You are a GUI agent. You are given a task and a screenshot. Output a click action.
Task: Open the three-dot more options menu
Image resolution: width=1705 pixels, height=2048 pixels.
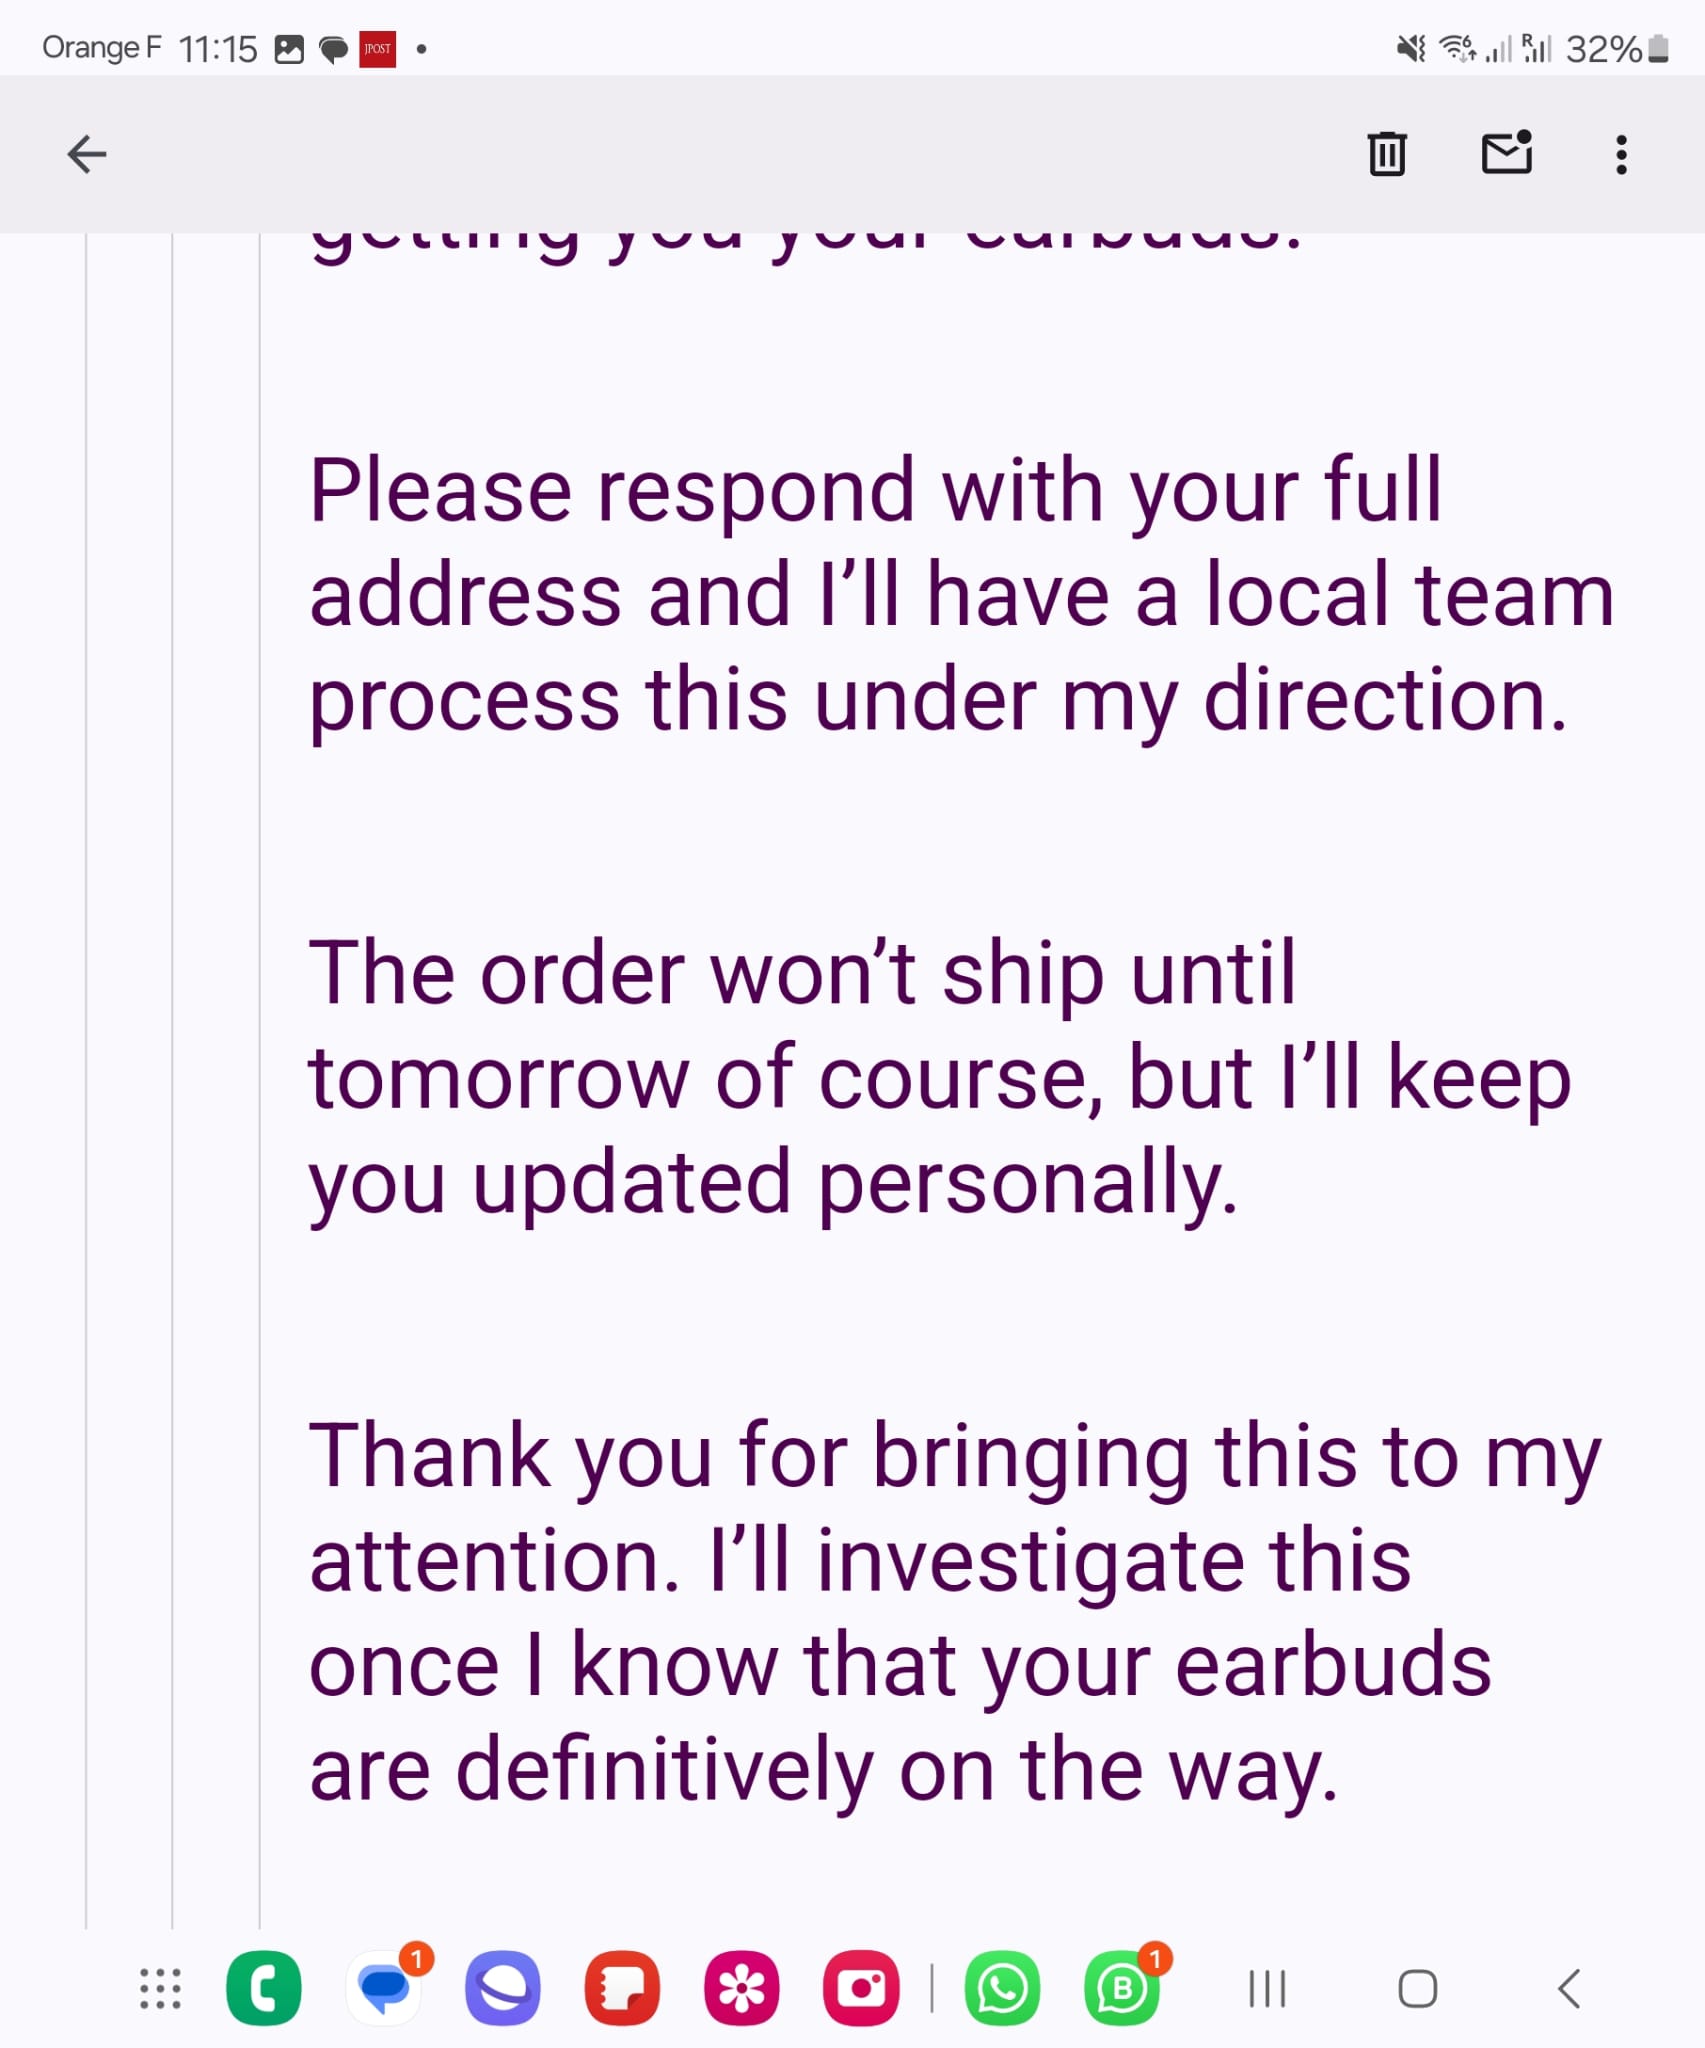coord(1621,155)
